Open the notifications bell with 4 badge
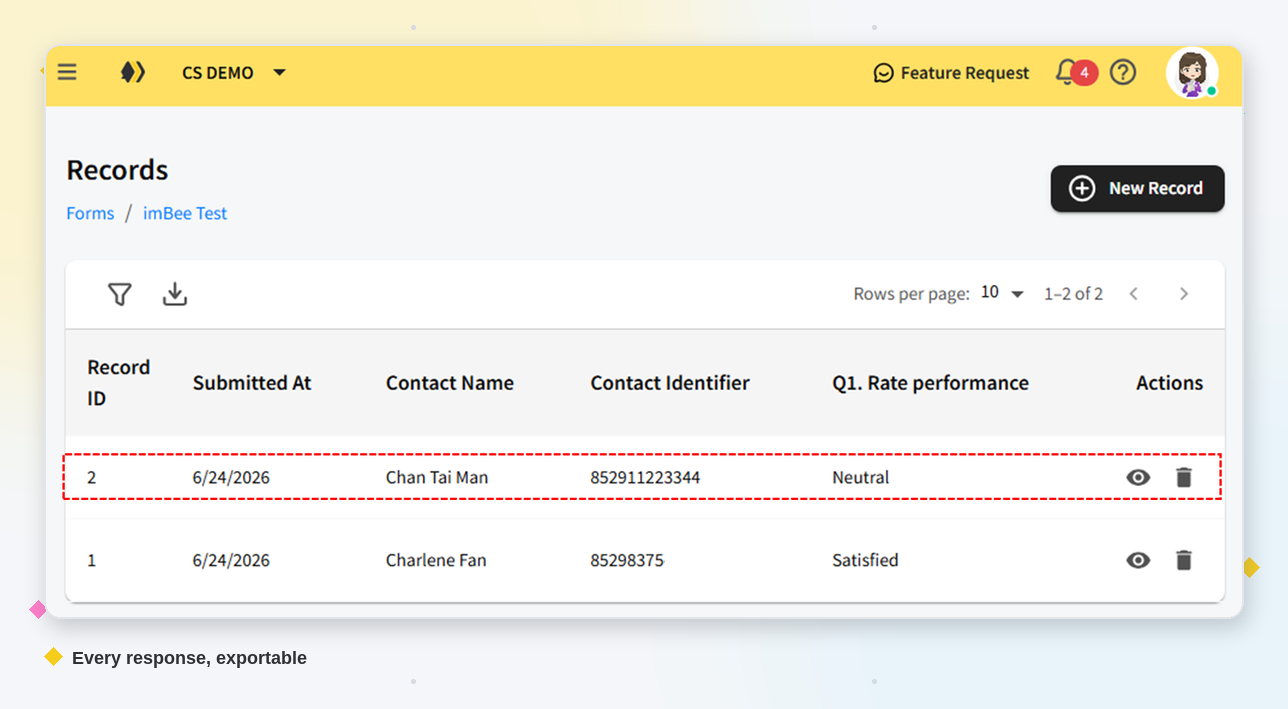 (1076, 72)
